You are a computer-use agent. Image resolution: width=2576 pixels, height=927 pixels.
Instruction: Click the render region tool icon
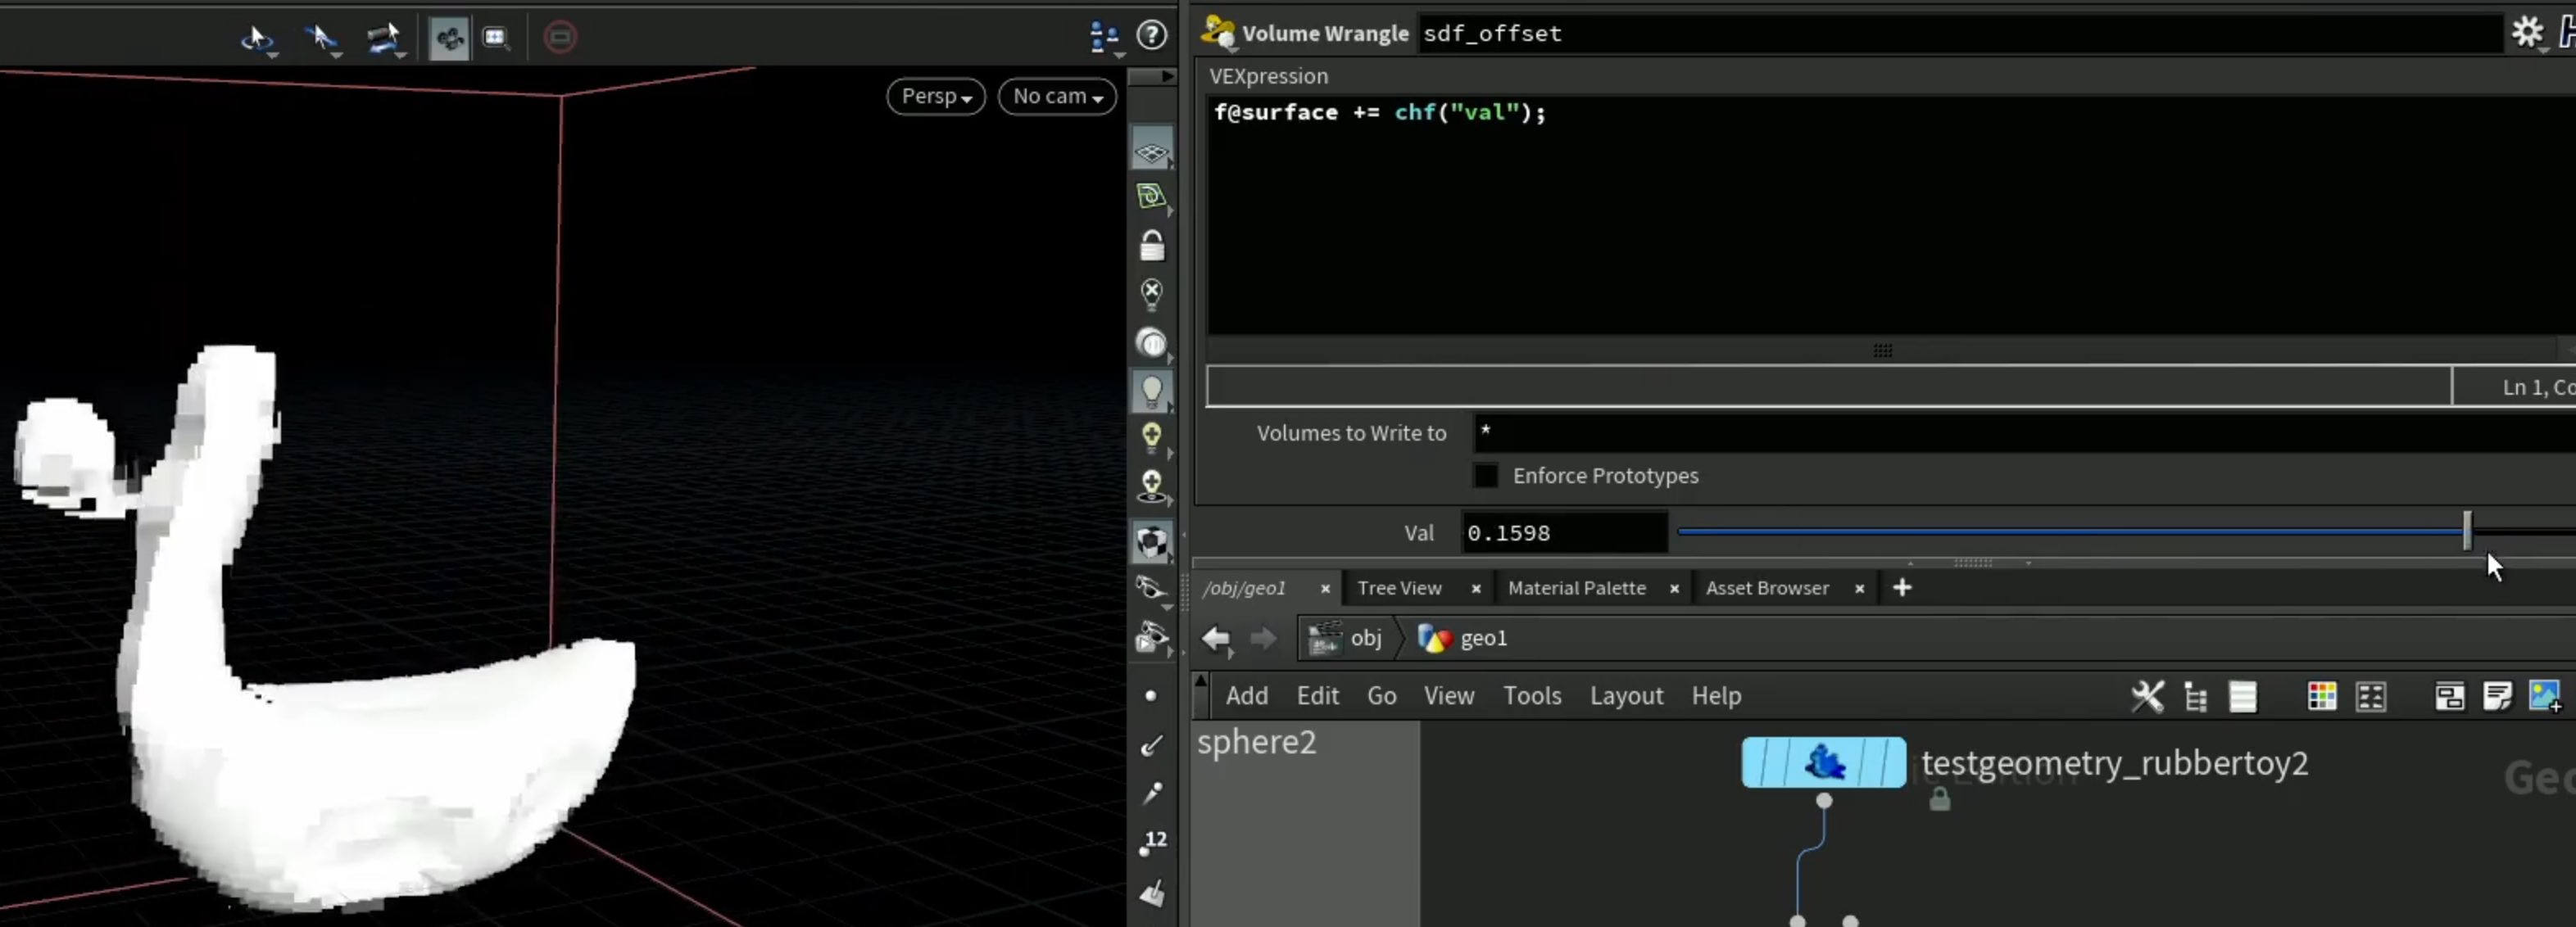496,38
